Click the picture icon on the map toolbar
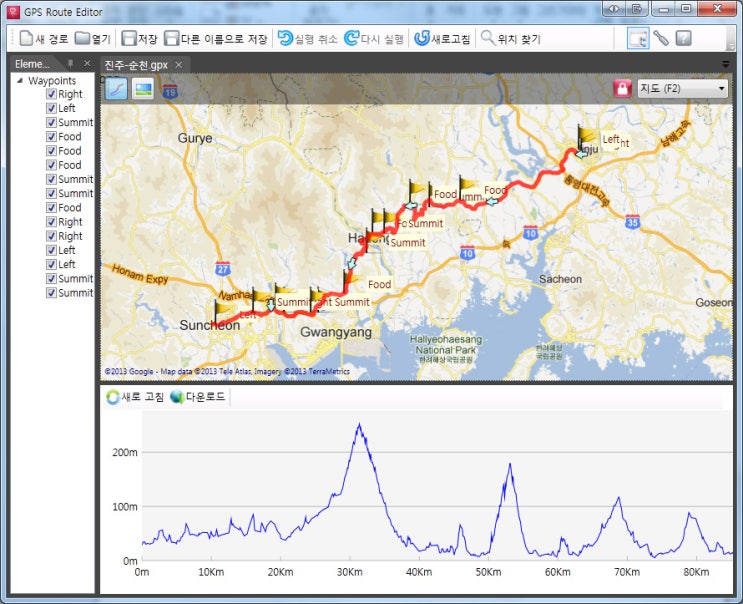743x604 pixels. pos(143,89)
